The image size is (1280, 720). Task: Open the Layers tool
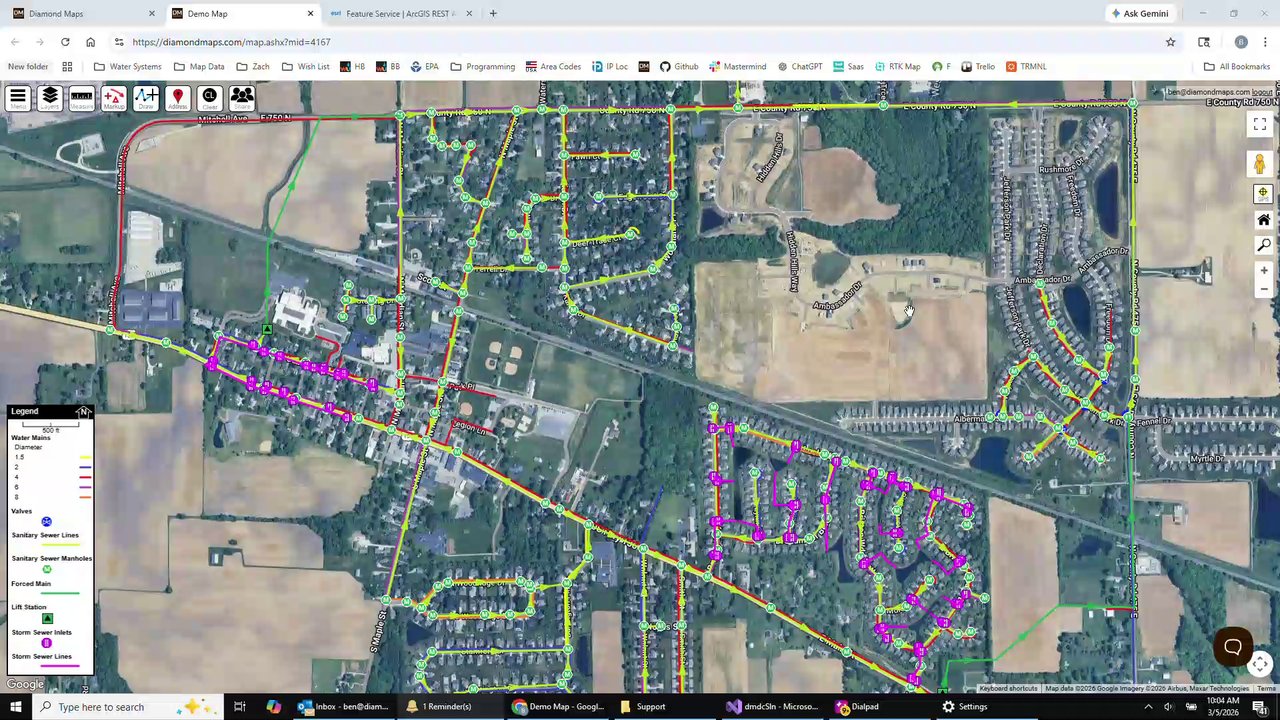pyautogui.click(x=49, y=98)
